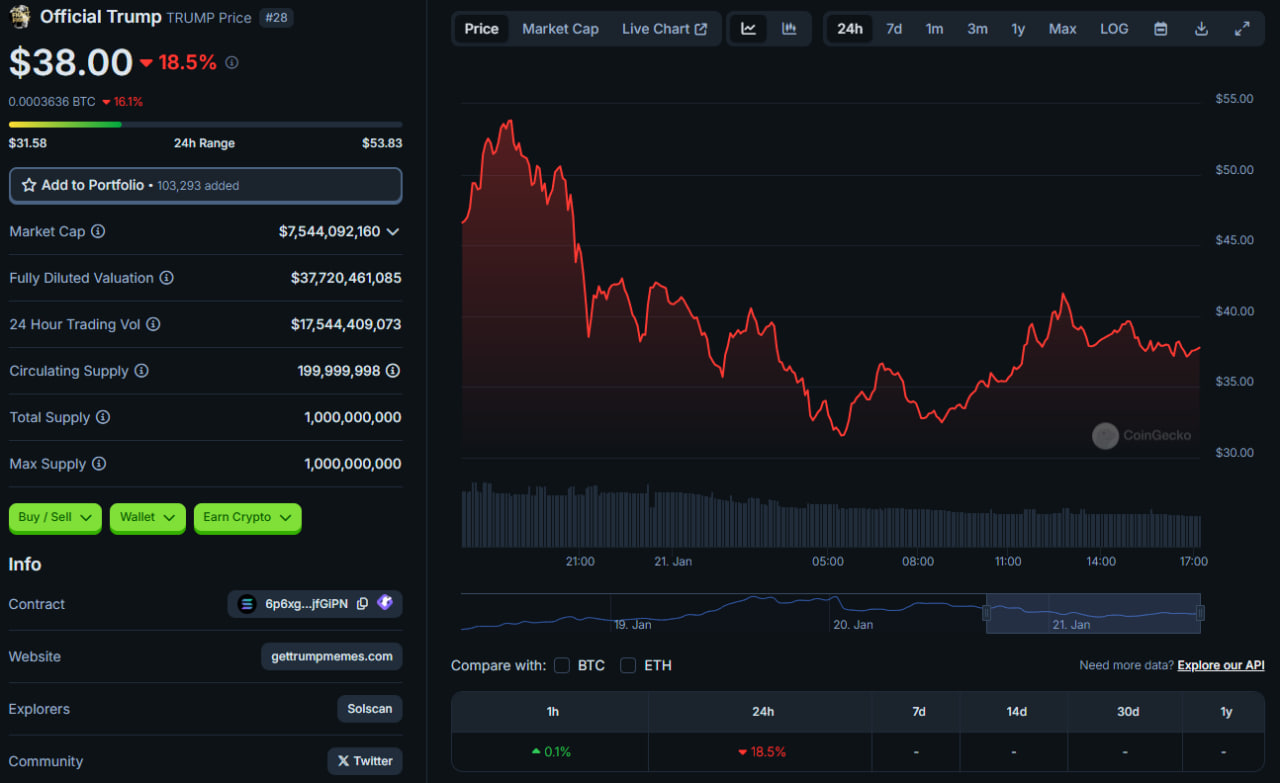Click the $38.00 price text
The width and height of the screenshot is (1280, 783).
(x=71, y=62)
